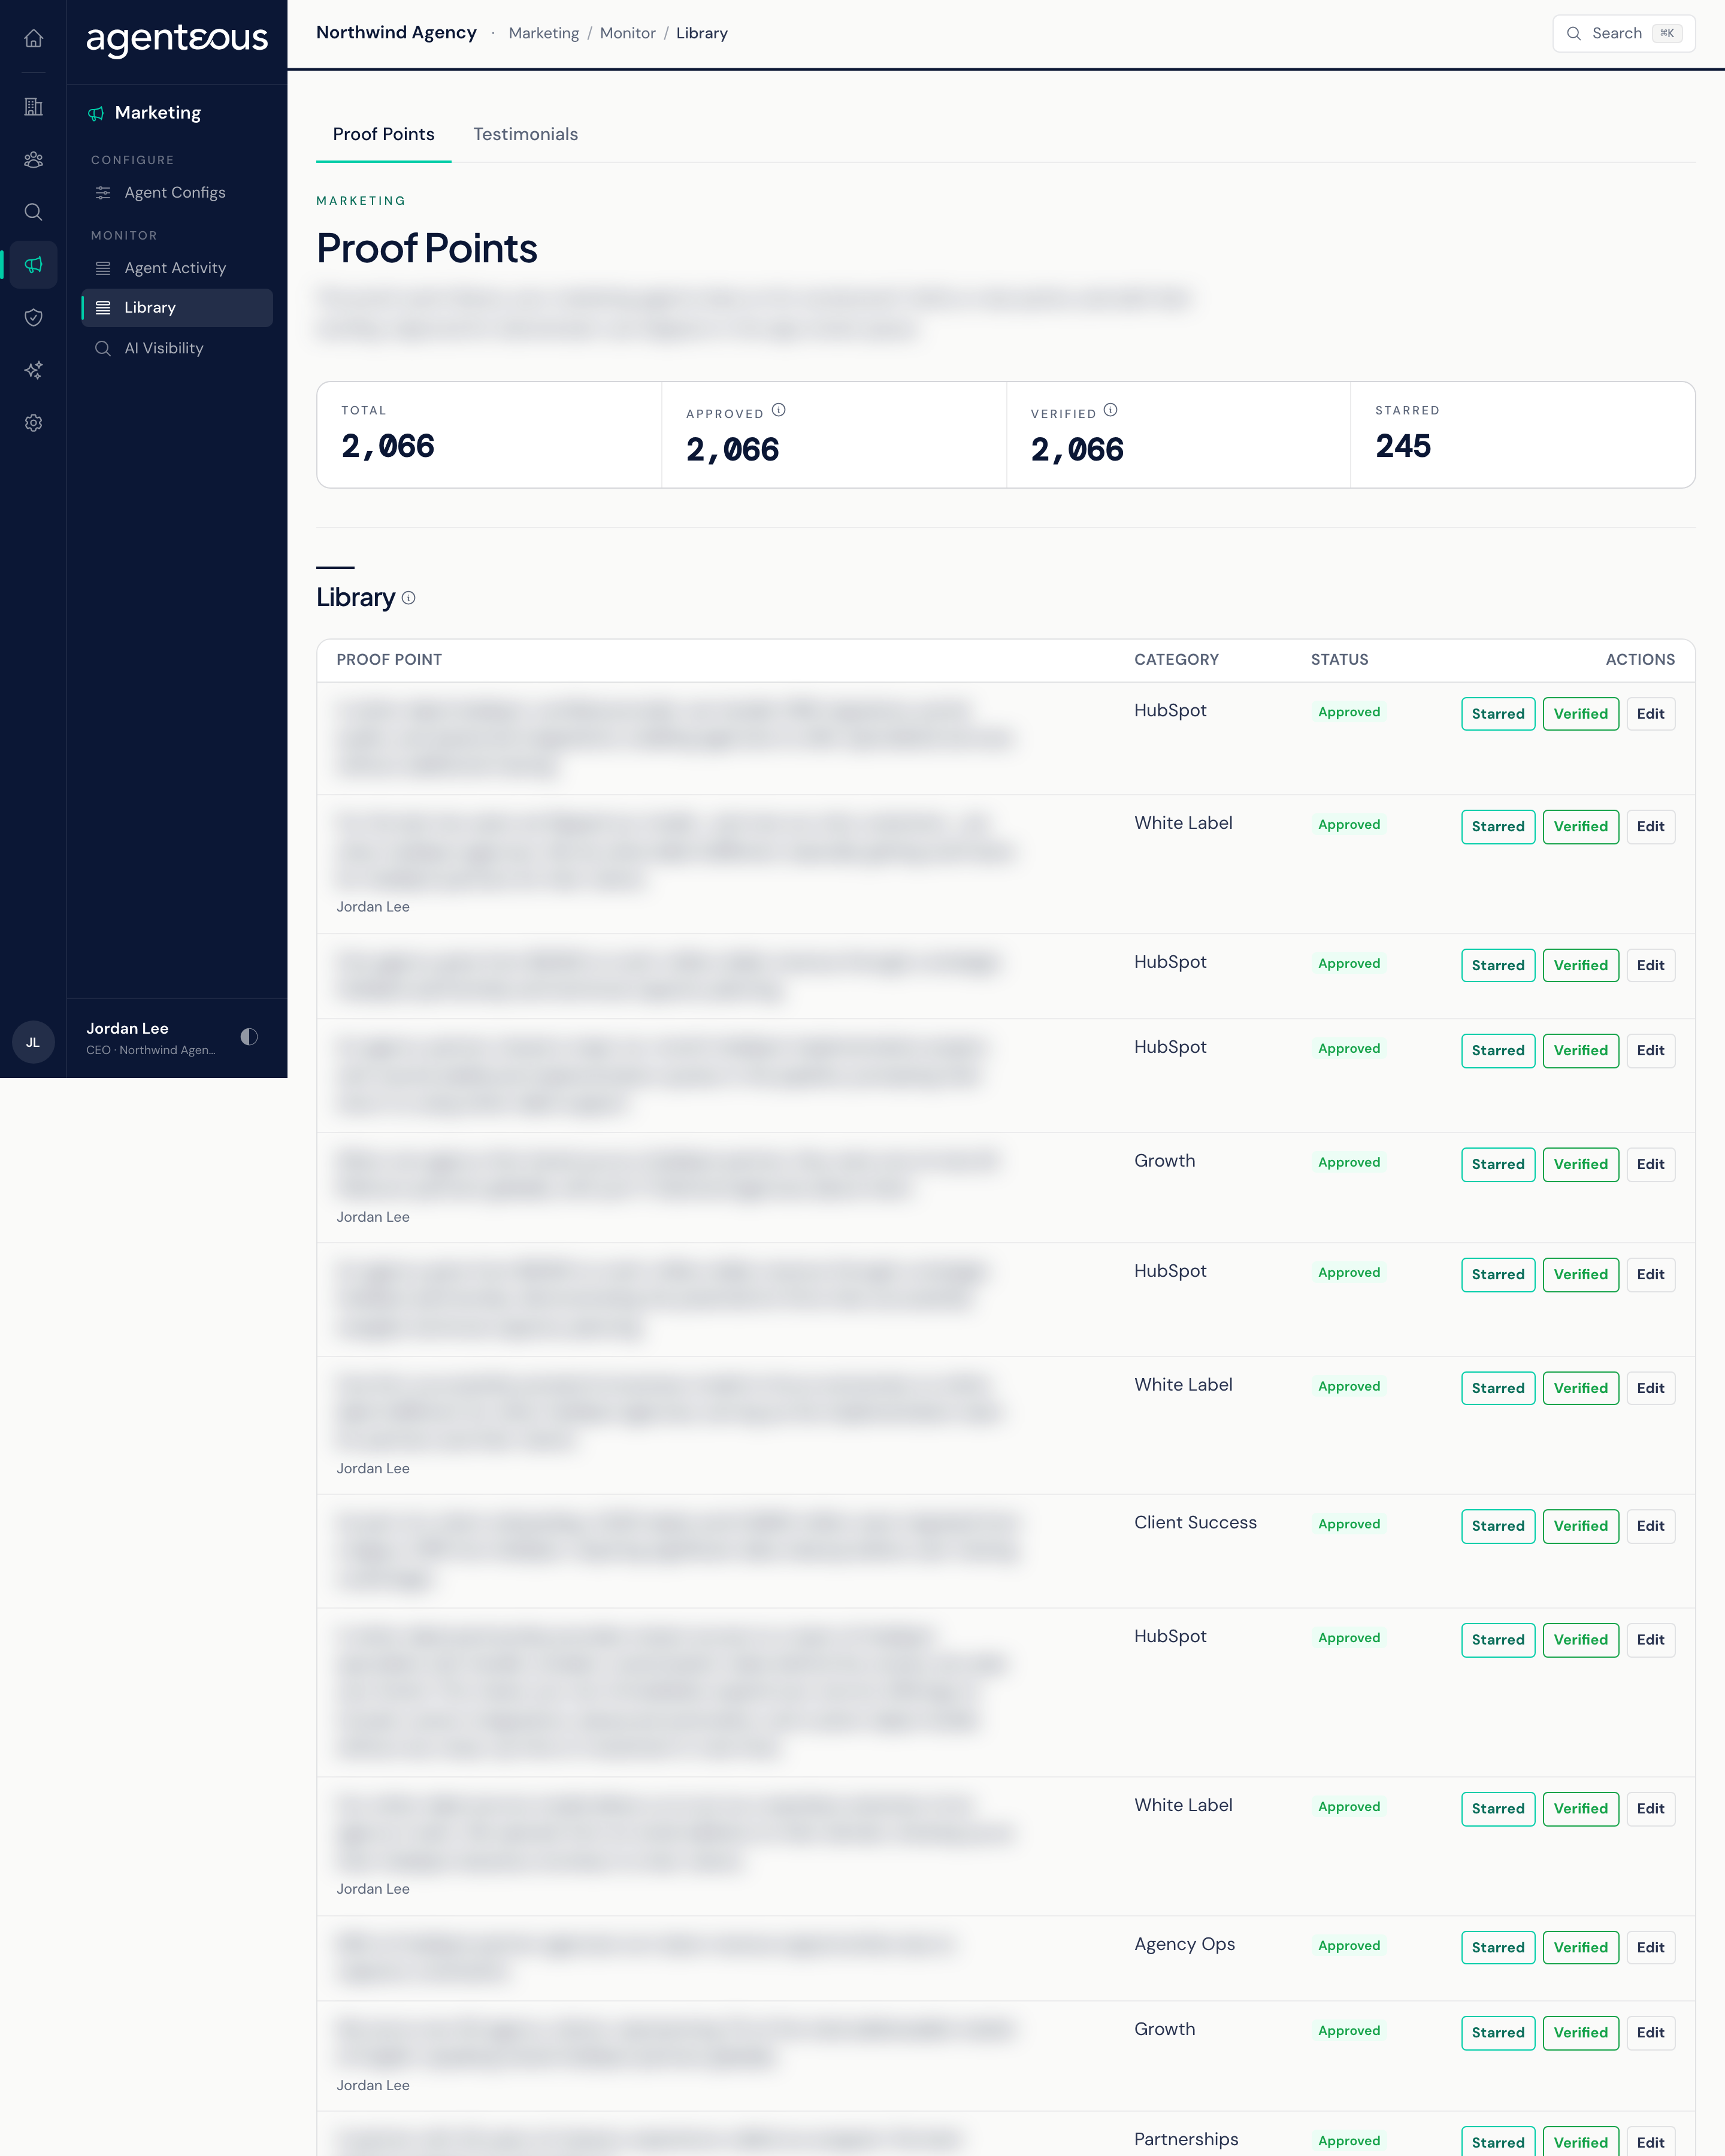Click the Agency Ops category cell
Viewport: 1725px width, 2156px height.
(1185, 1944)
